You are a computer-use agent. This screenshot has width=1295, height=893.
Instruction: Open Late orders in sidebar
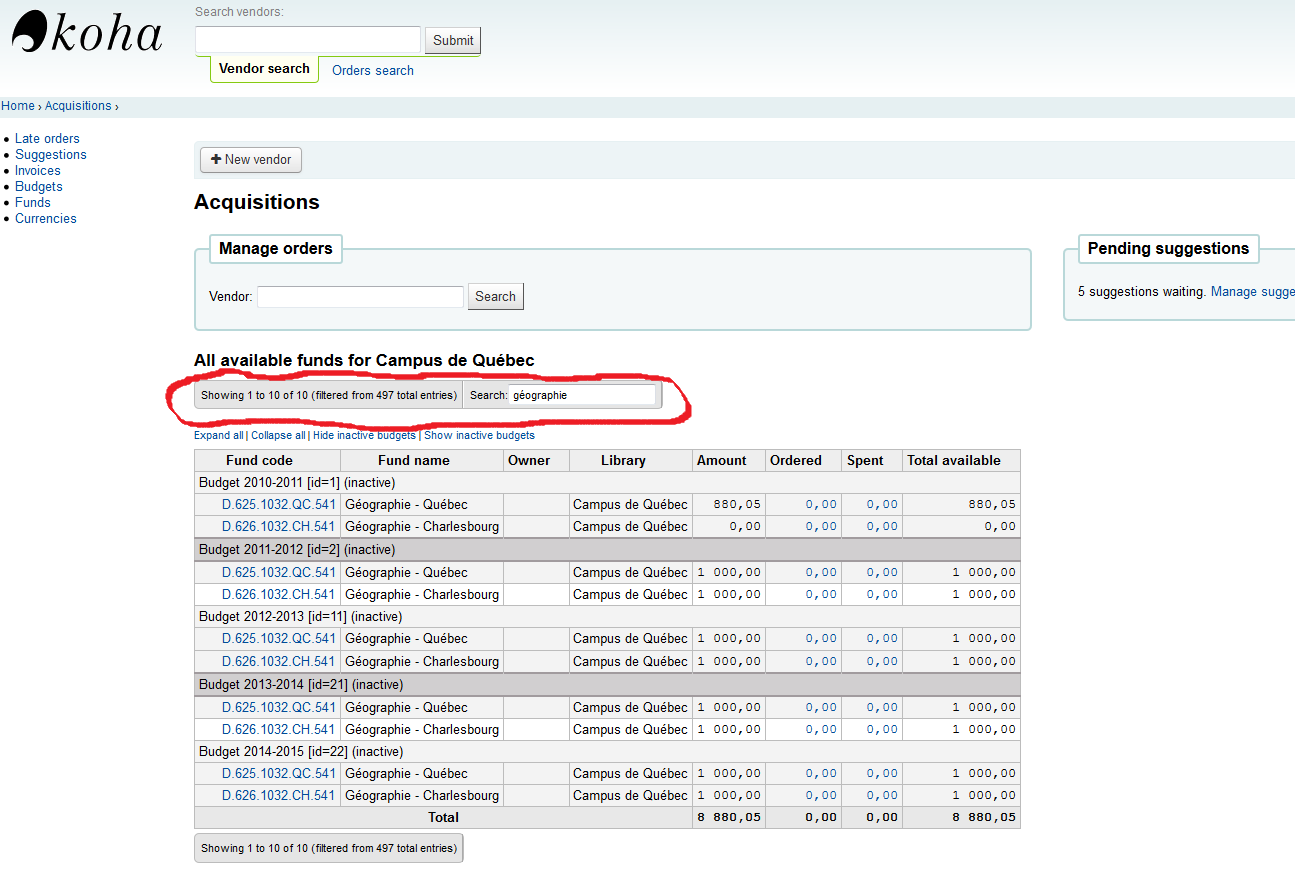click(x=47, y=139)
